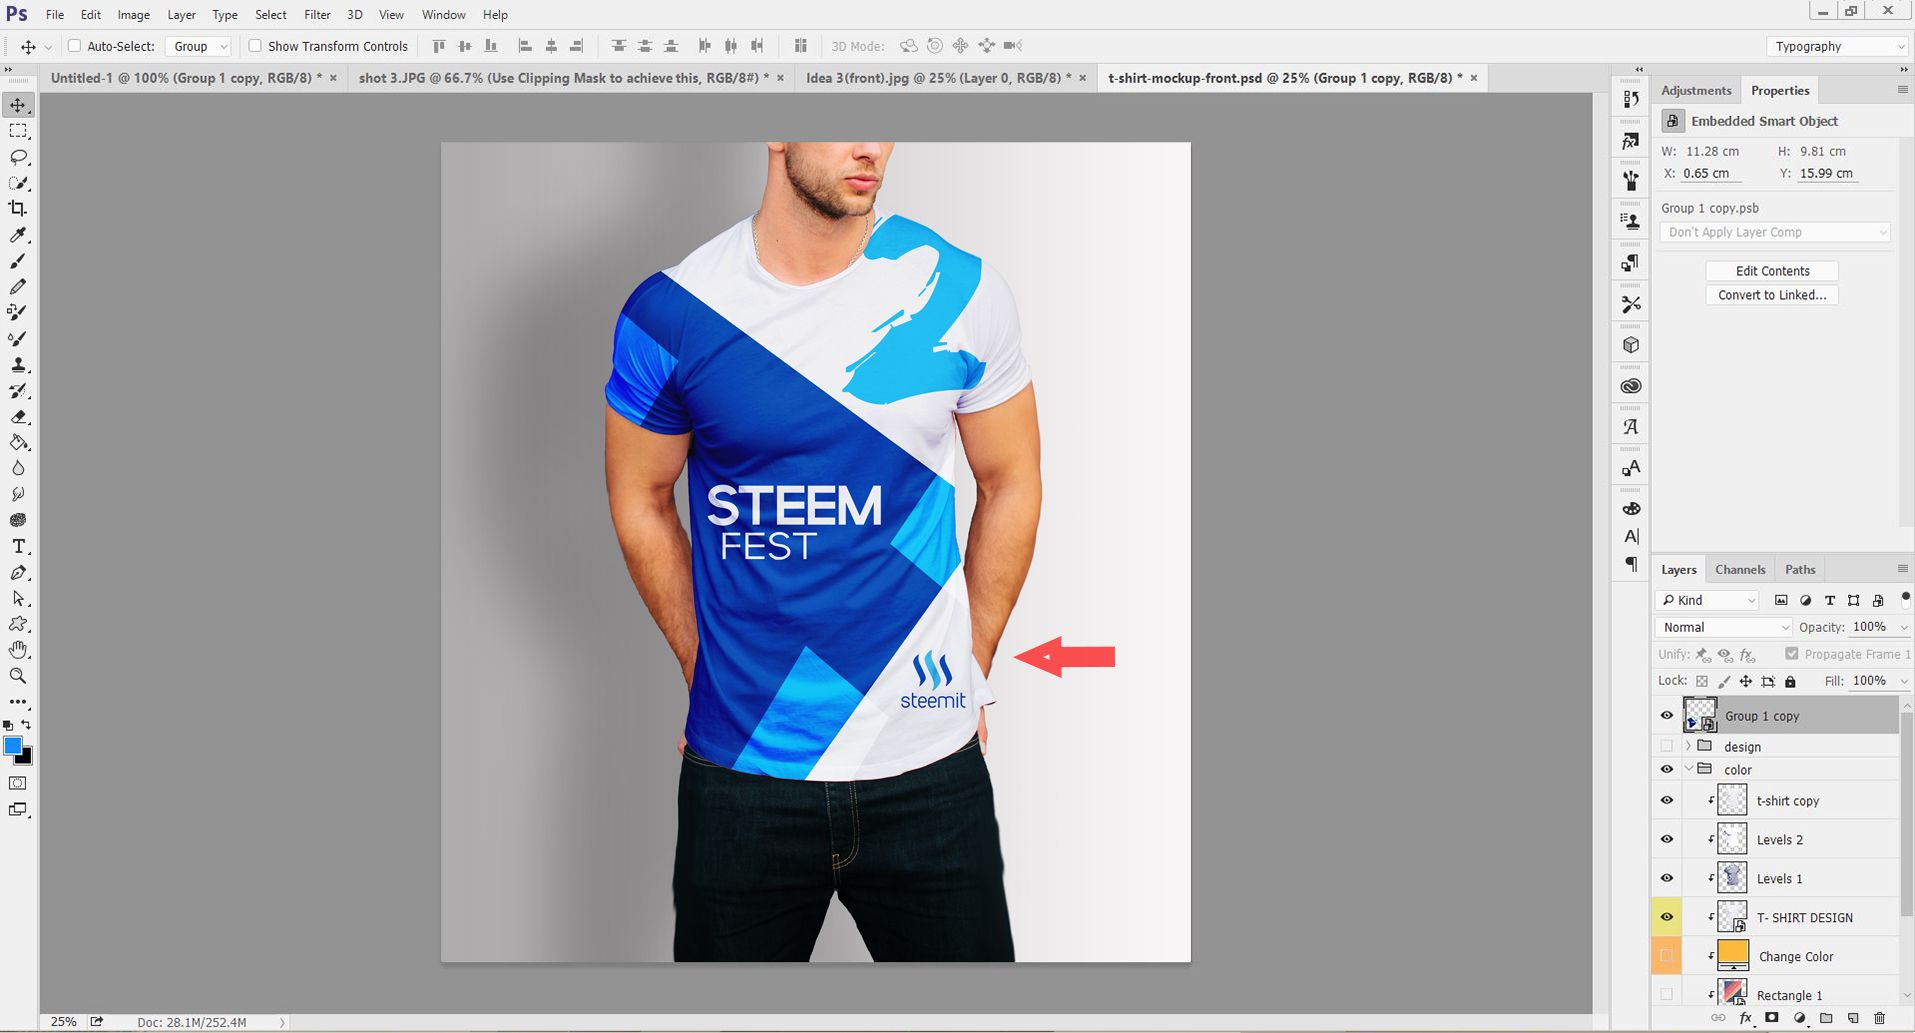
Task: Select the Eyedropper tool
Action: [x=18, y=235]
